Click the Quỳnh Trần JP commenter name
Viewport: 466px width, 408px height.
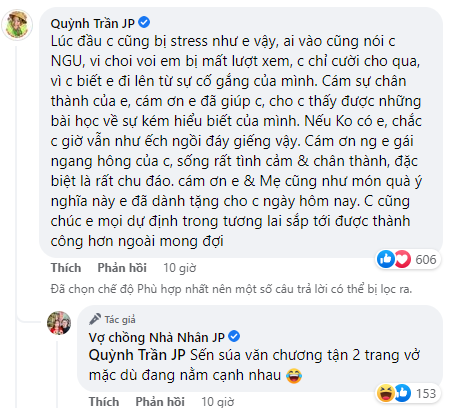click(92, 23)
